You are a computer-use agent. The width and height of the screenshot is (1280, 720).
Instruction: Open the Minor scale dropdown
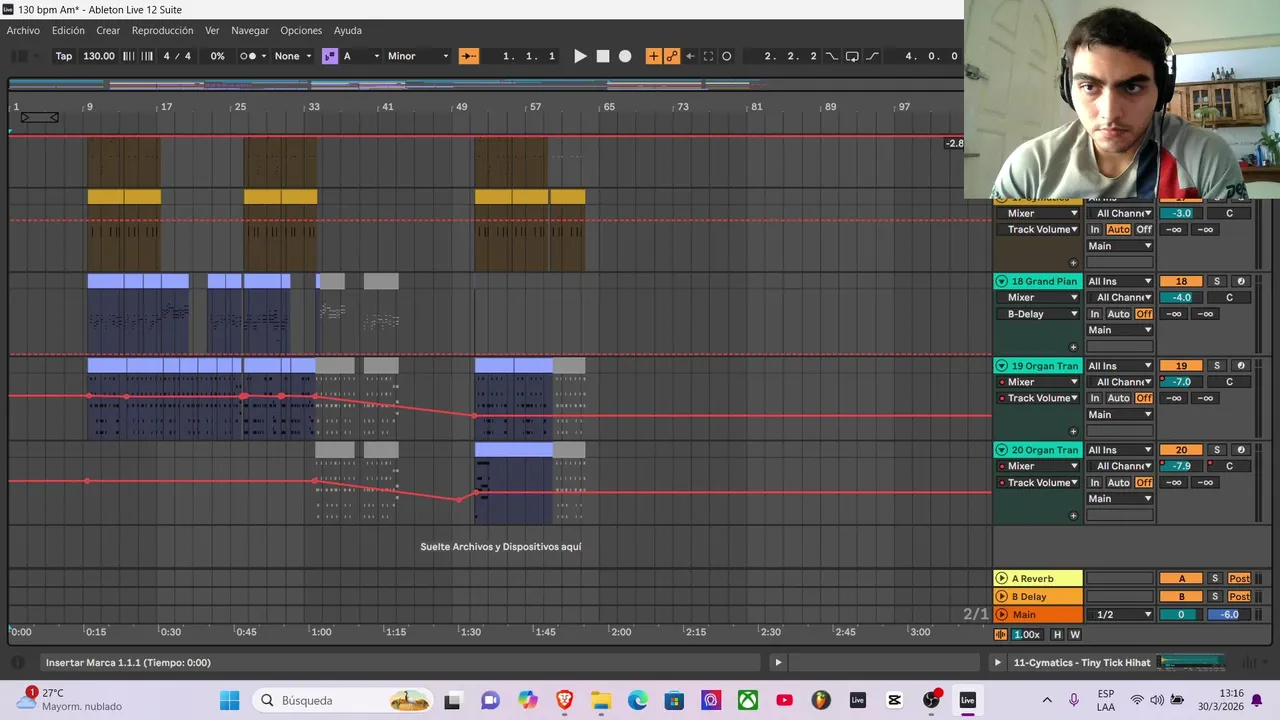(418, 56)
